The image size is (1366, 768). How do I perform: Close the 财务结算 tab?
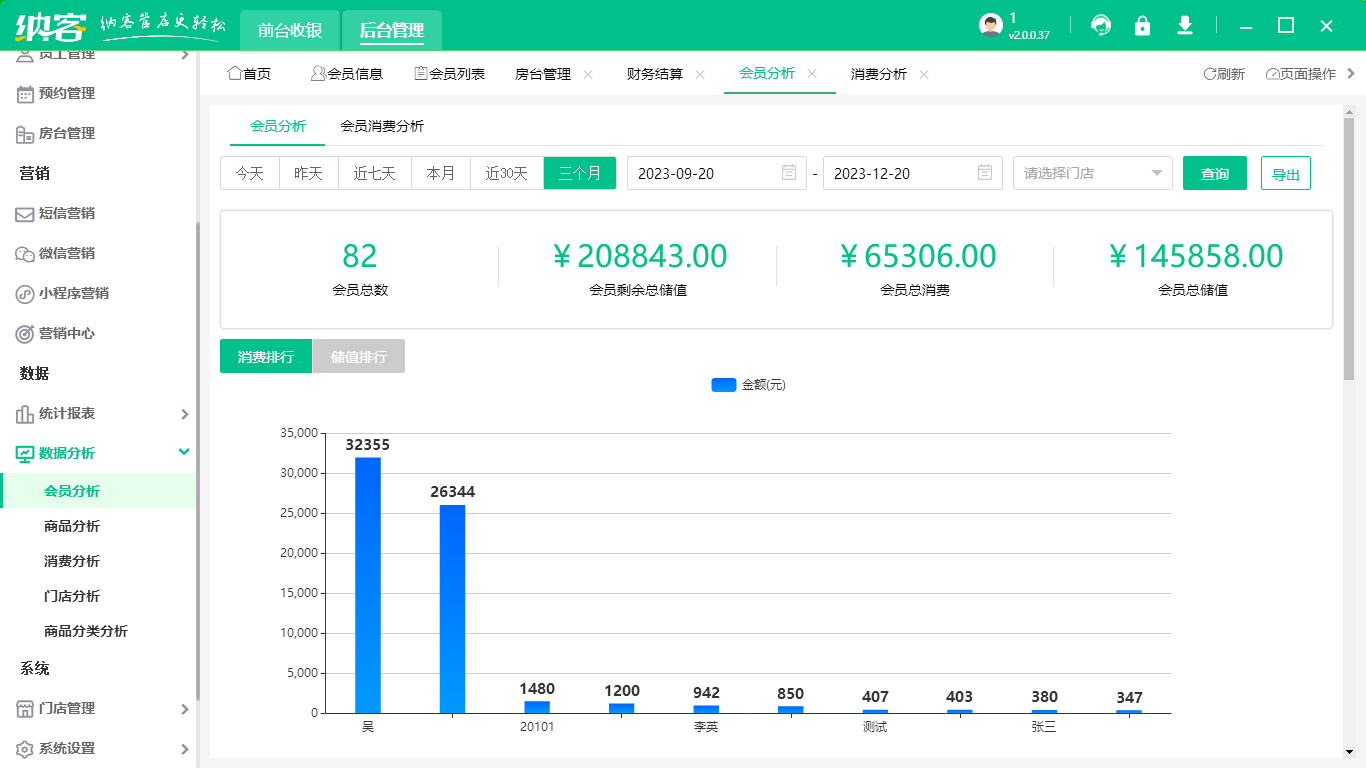(x=700, y=74)
